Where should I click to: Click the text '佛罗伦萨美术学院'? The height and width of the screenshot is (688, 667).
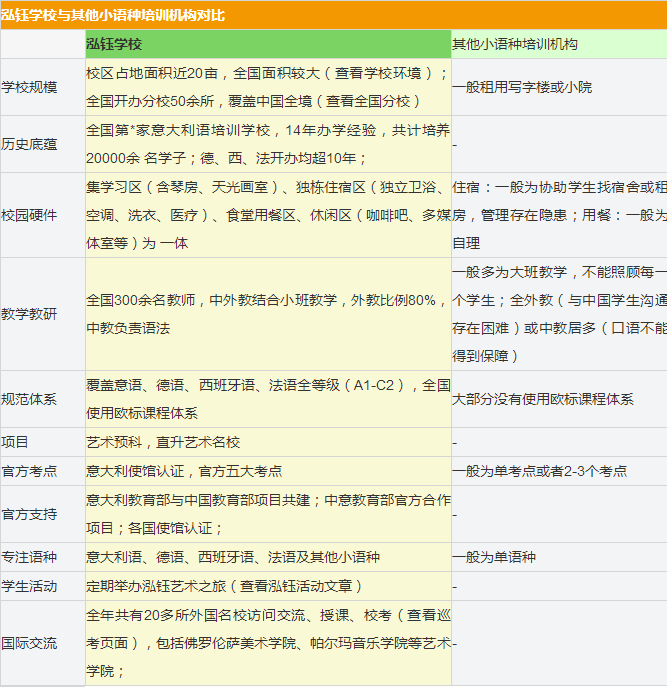[240, 643]
